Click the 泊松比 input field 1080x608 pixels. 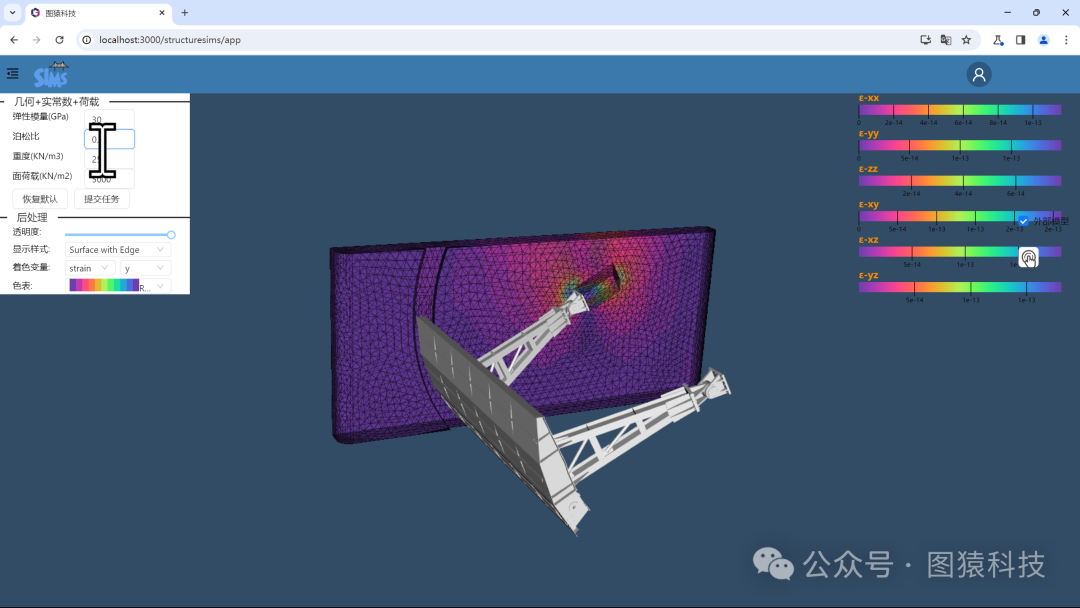[109, 139]
